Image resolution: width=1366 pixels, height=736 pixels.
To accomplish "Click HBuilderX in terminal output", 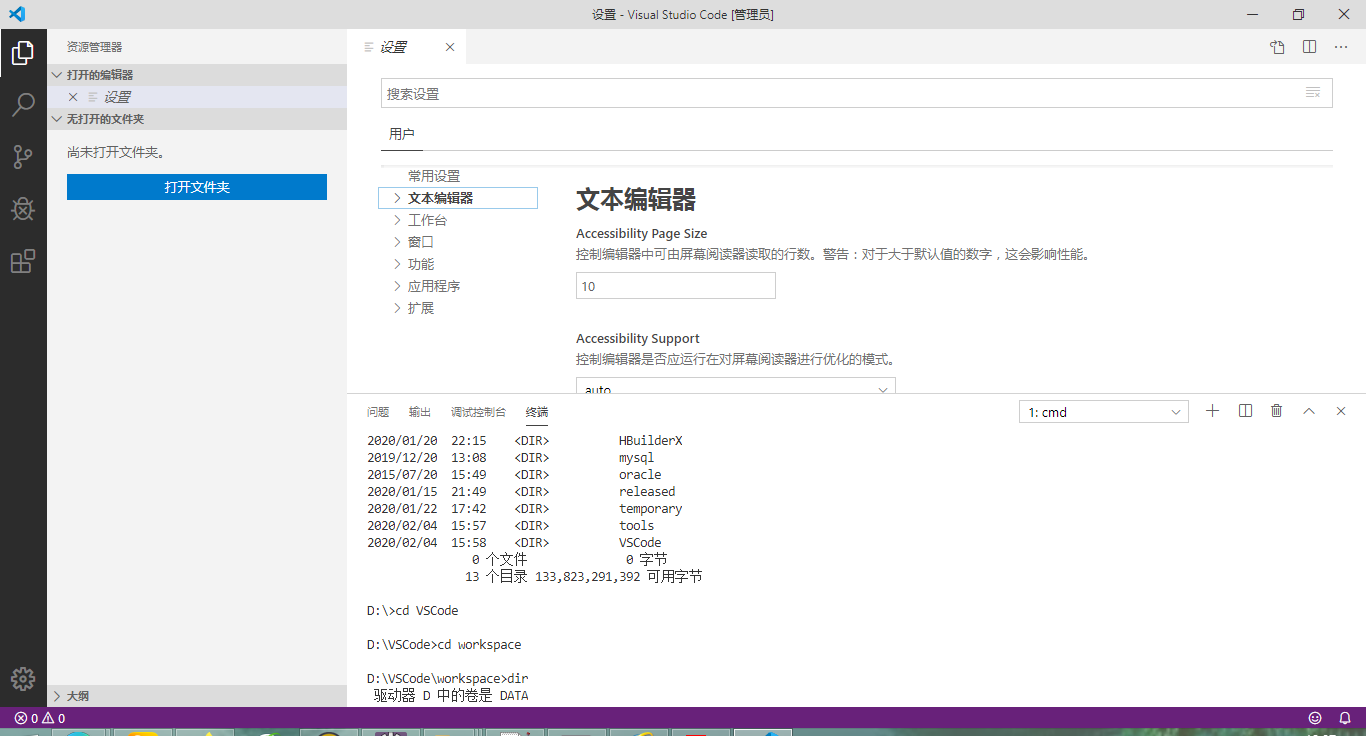I will point(651,440).
